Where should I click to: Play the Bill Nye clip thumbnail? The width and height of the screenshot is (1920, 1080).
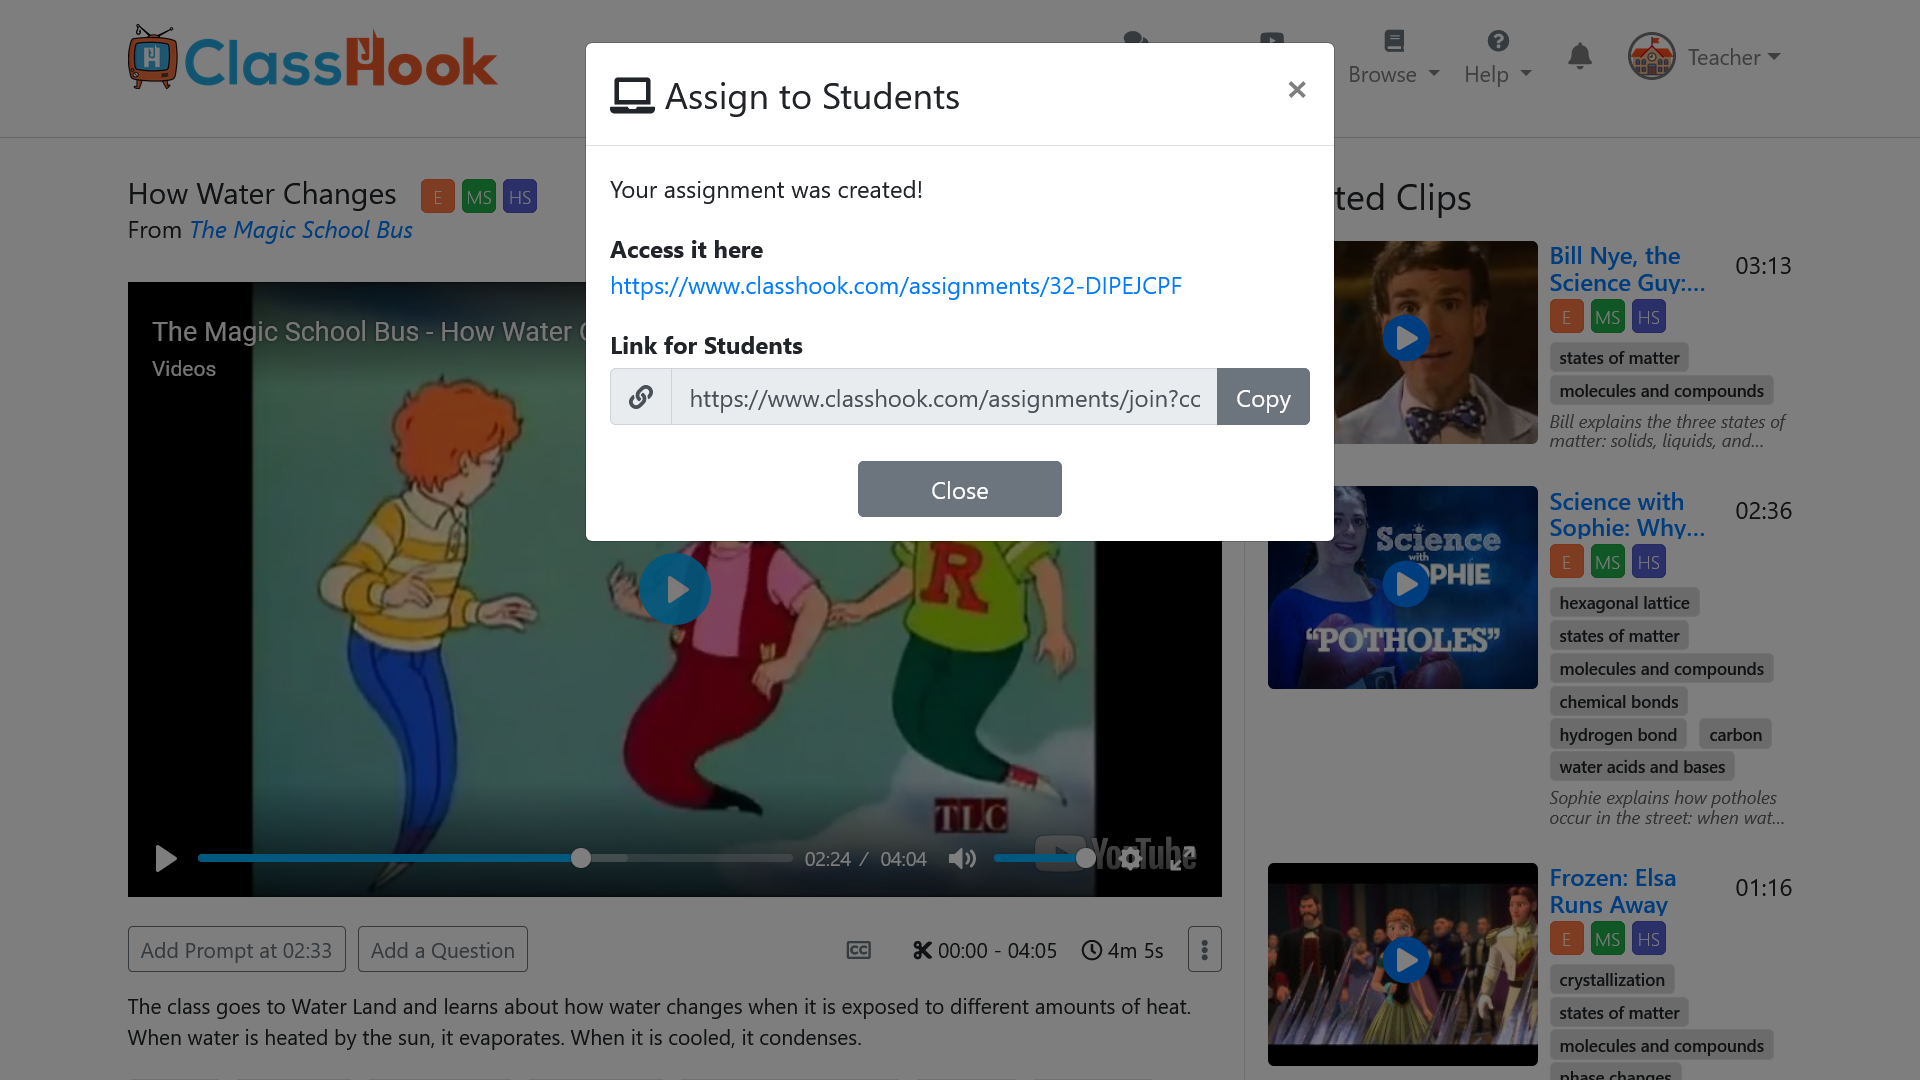[1405, 338]
